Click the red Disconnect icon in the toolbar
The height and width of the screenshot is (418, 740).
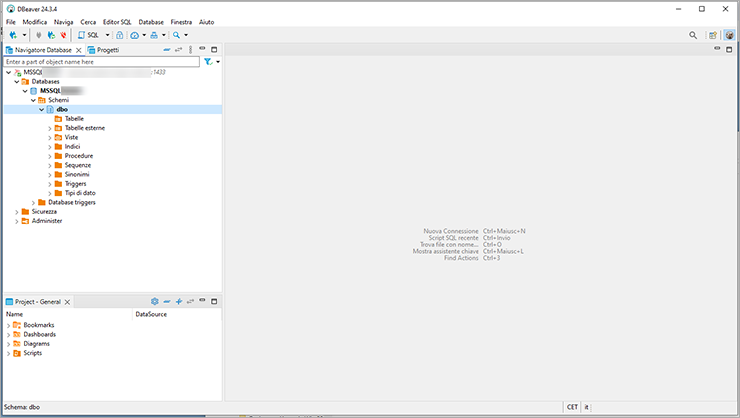tap(63, 35)
